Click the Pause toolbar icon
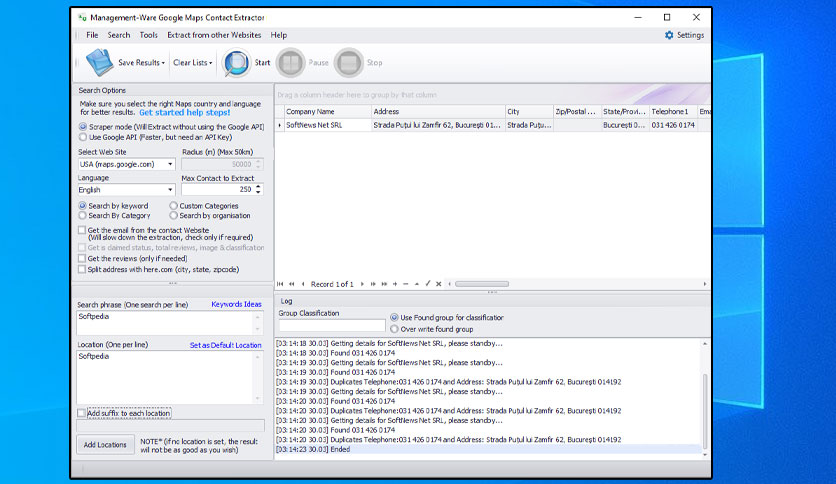The width and height of the screenshot is (836, 484). click(291, 63)
